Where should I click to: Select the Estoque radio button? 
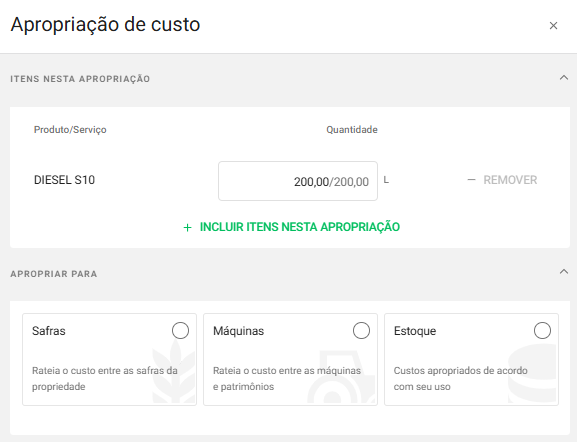542,330
